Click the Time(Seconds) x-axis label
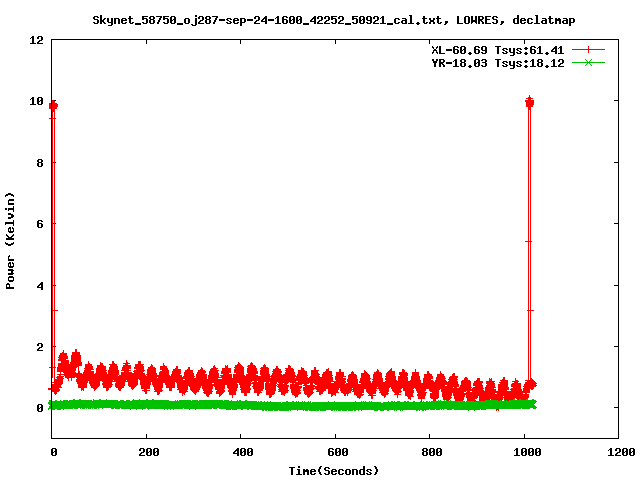This screenshot has height=480, width=640. tap(333, 471)
